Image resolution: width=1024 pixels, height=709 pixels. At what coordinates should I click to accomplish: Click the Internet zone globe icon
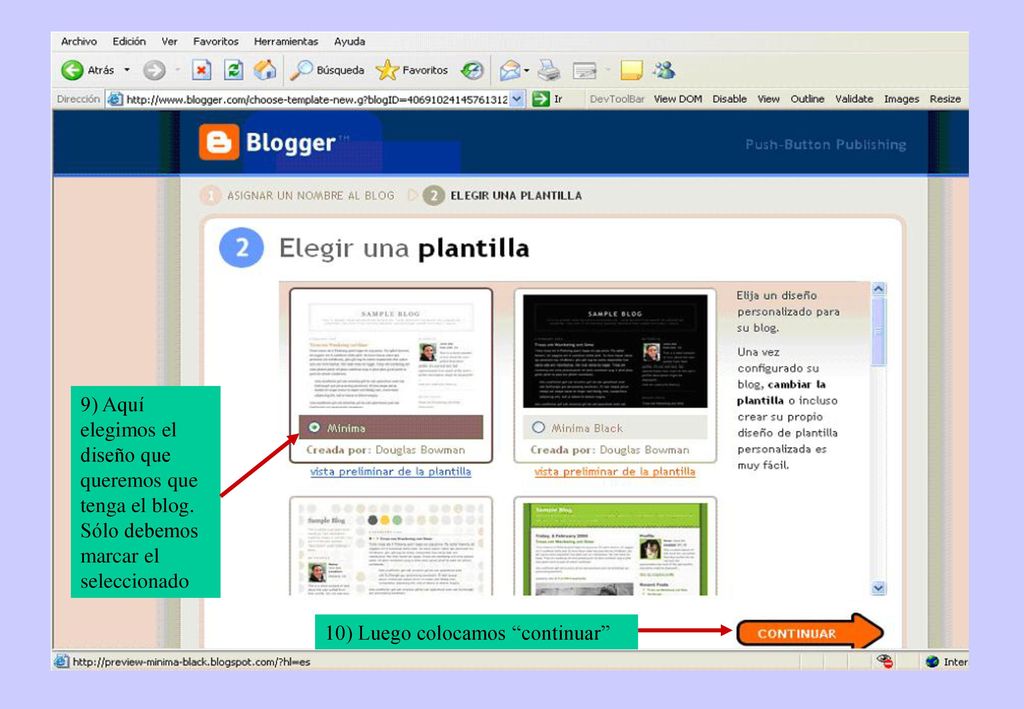click(x=932, y=661)
